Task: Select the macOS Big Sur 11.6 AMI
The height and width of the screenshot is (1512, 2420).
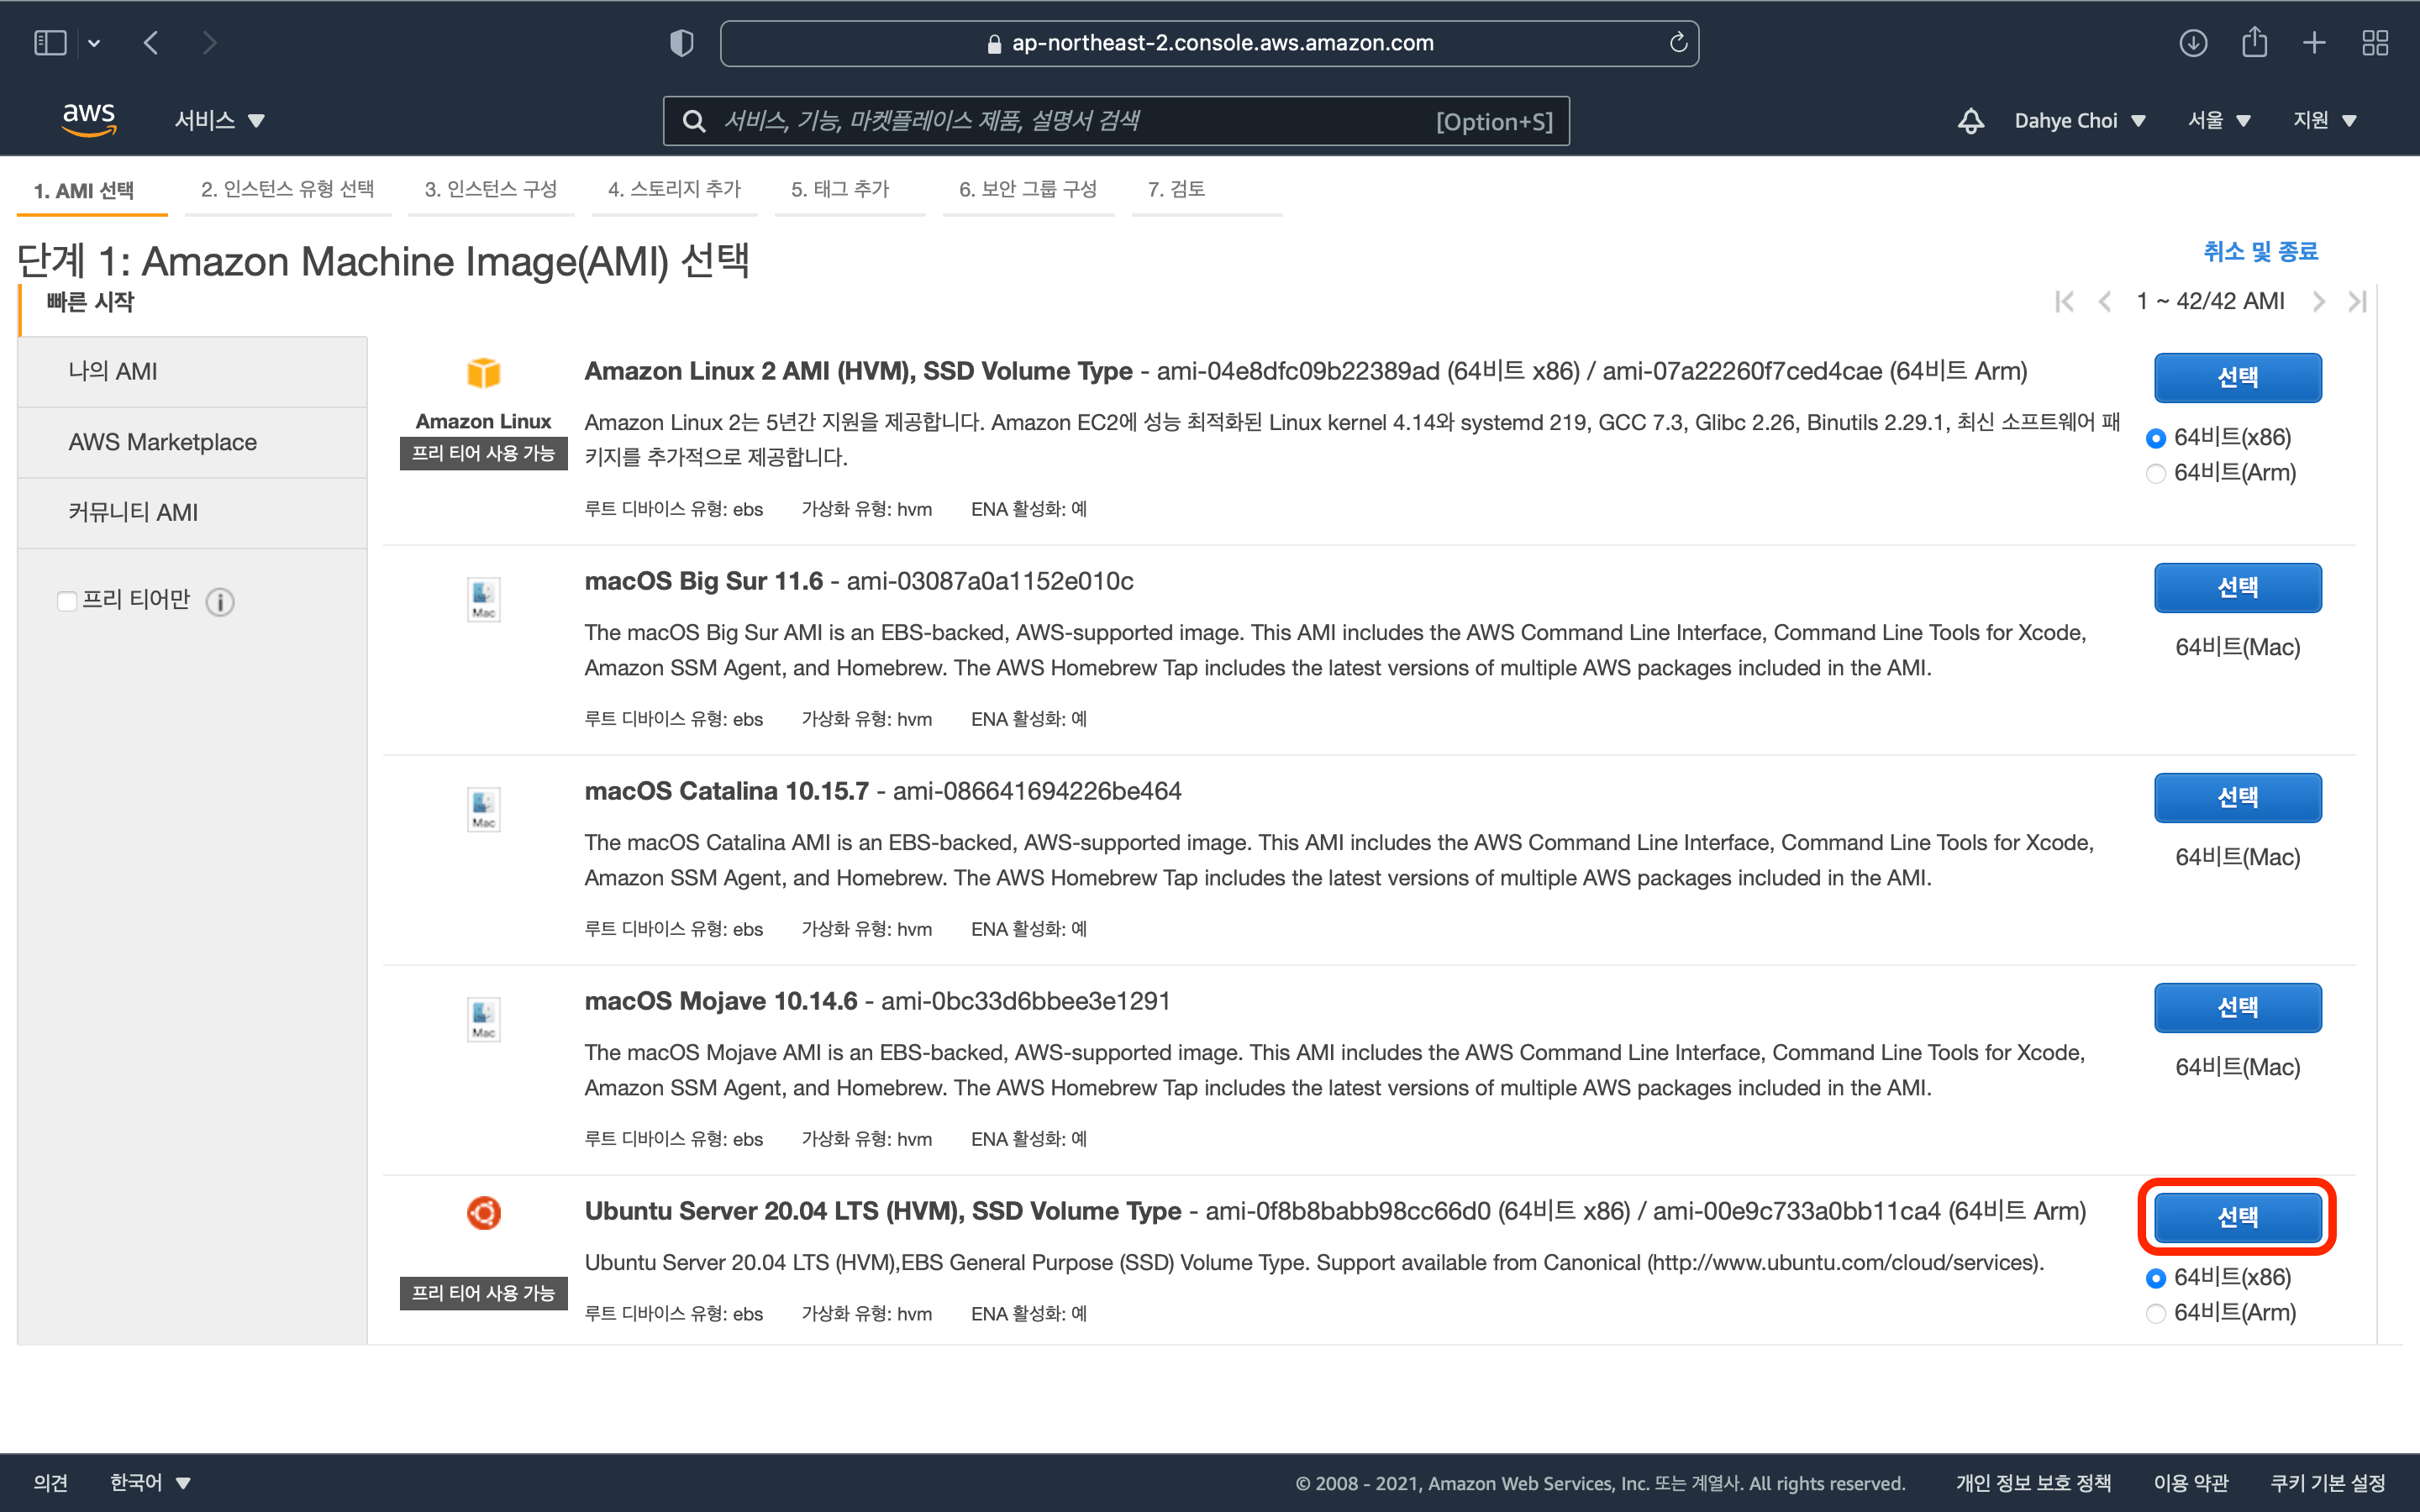Action: 2237,588
